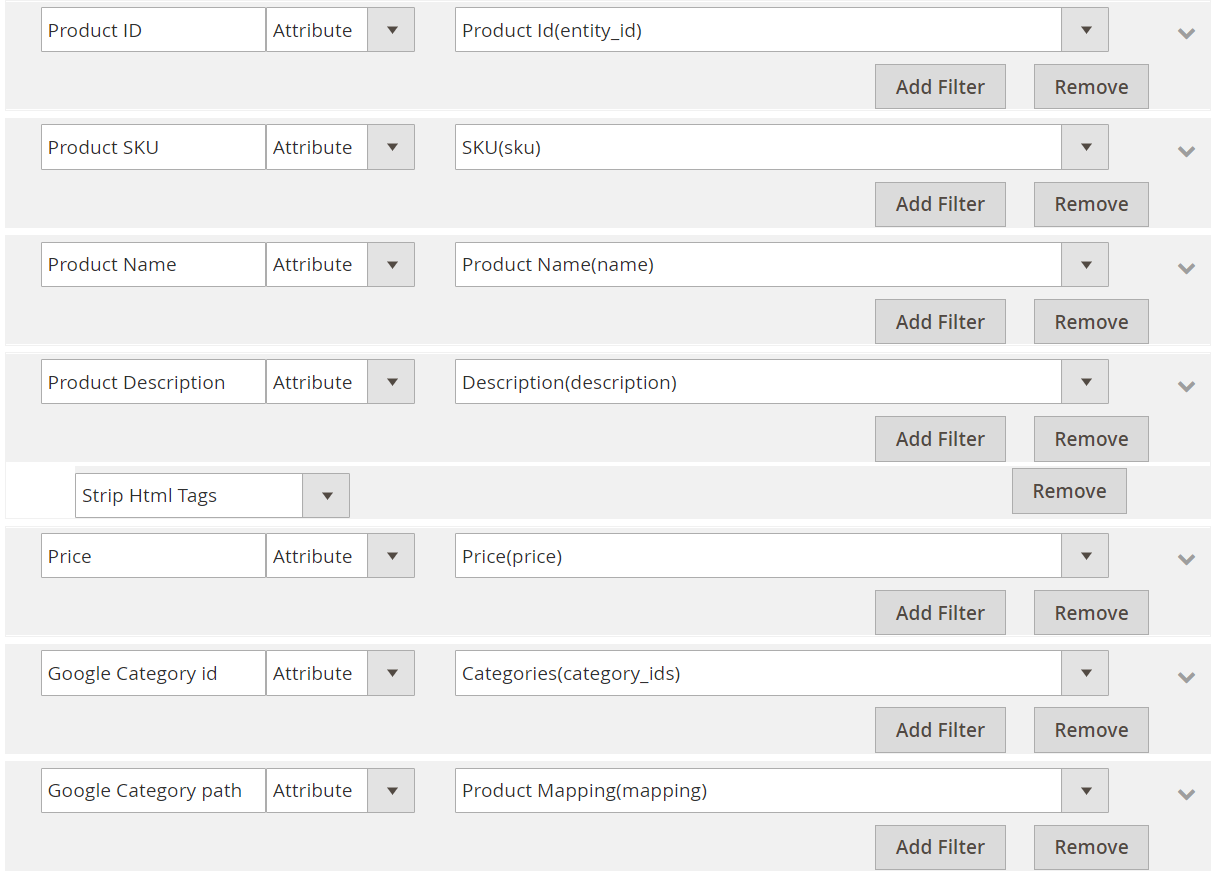The width and height of the screenshot is (1222, 877).
Task: Remove the Strip Html Tags filter
Action: coord(1069,491)
